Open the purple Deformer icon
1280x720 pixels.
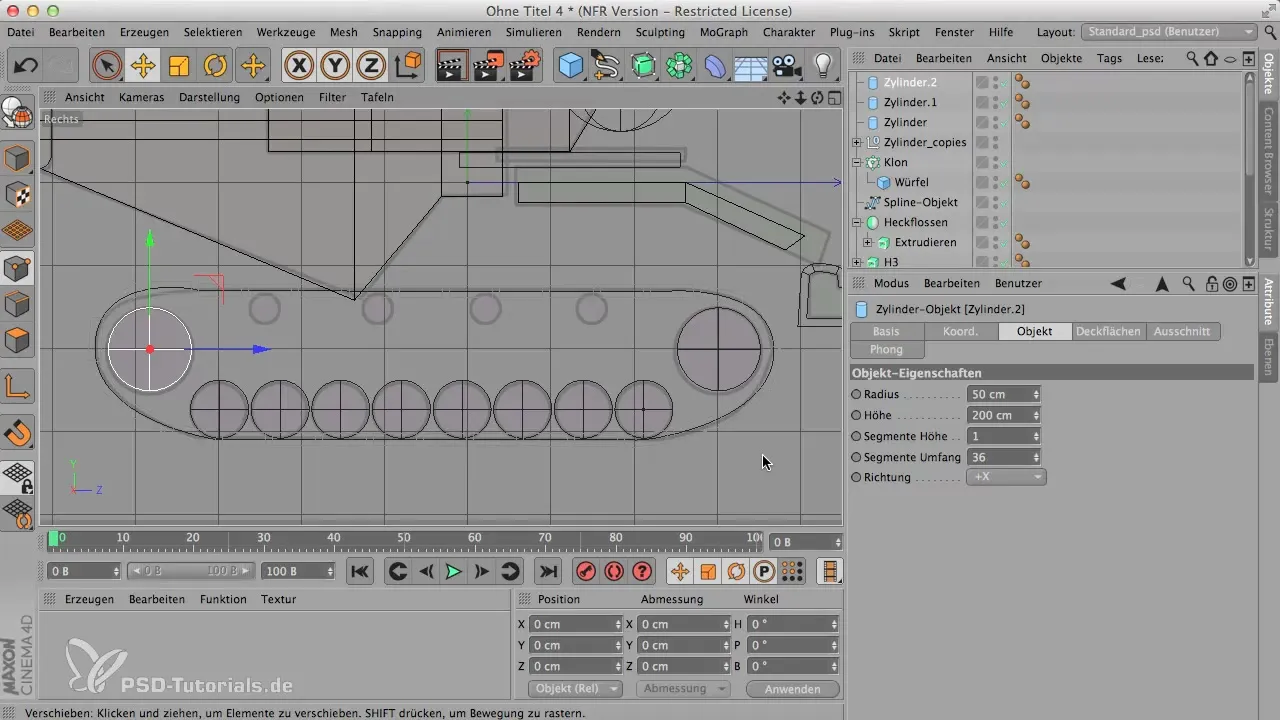(x=715, y=66)
